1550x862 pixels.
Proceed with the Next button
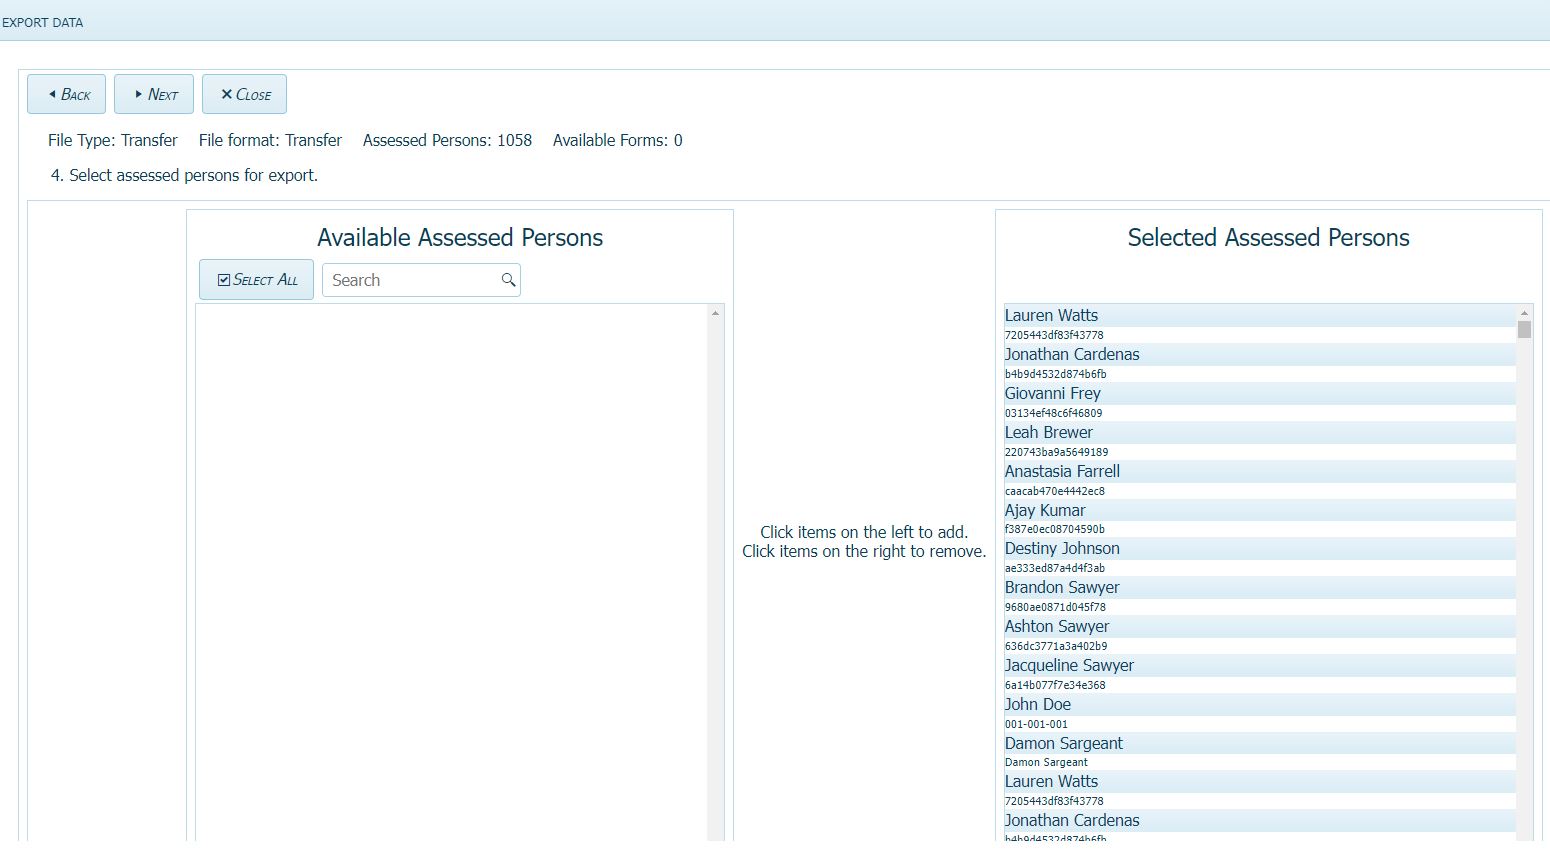(154, 94)
